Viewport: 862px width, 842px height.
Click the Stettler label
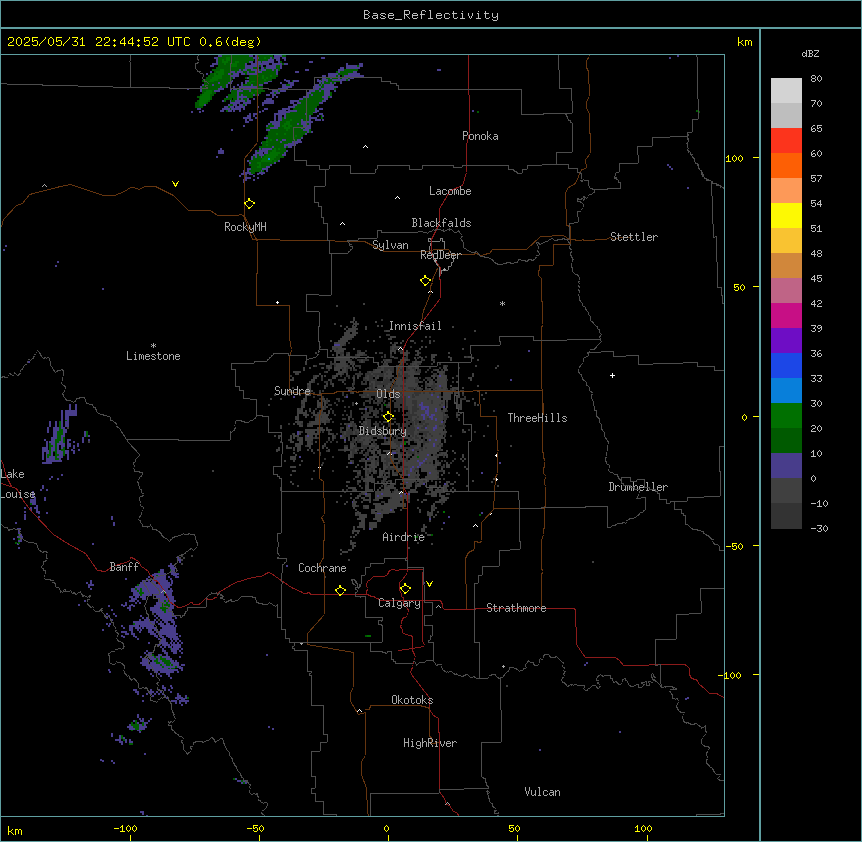point(633,237)
